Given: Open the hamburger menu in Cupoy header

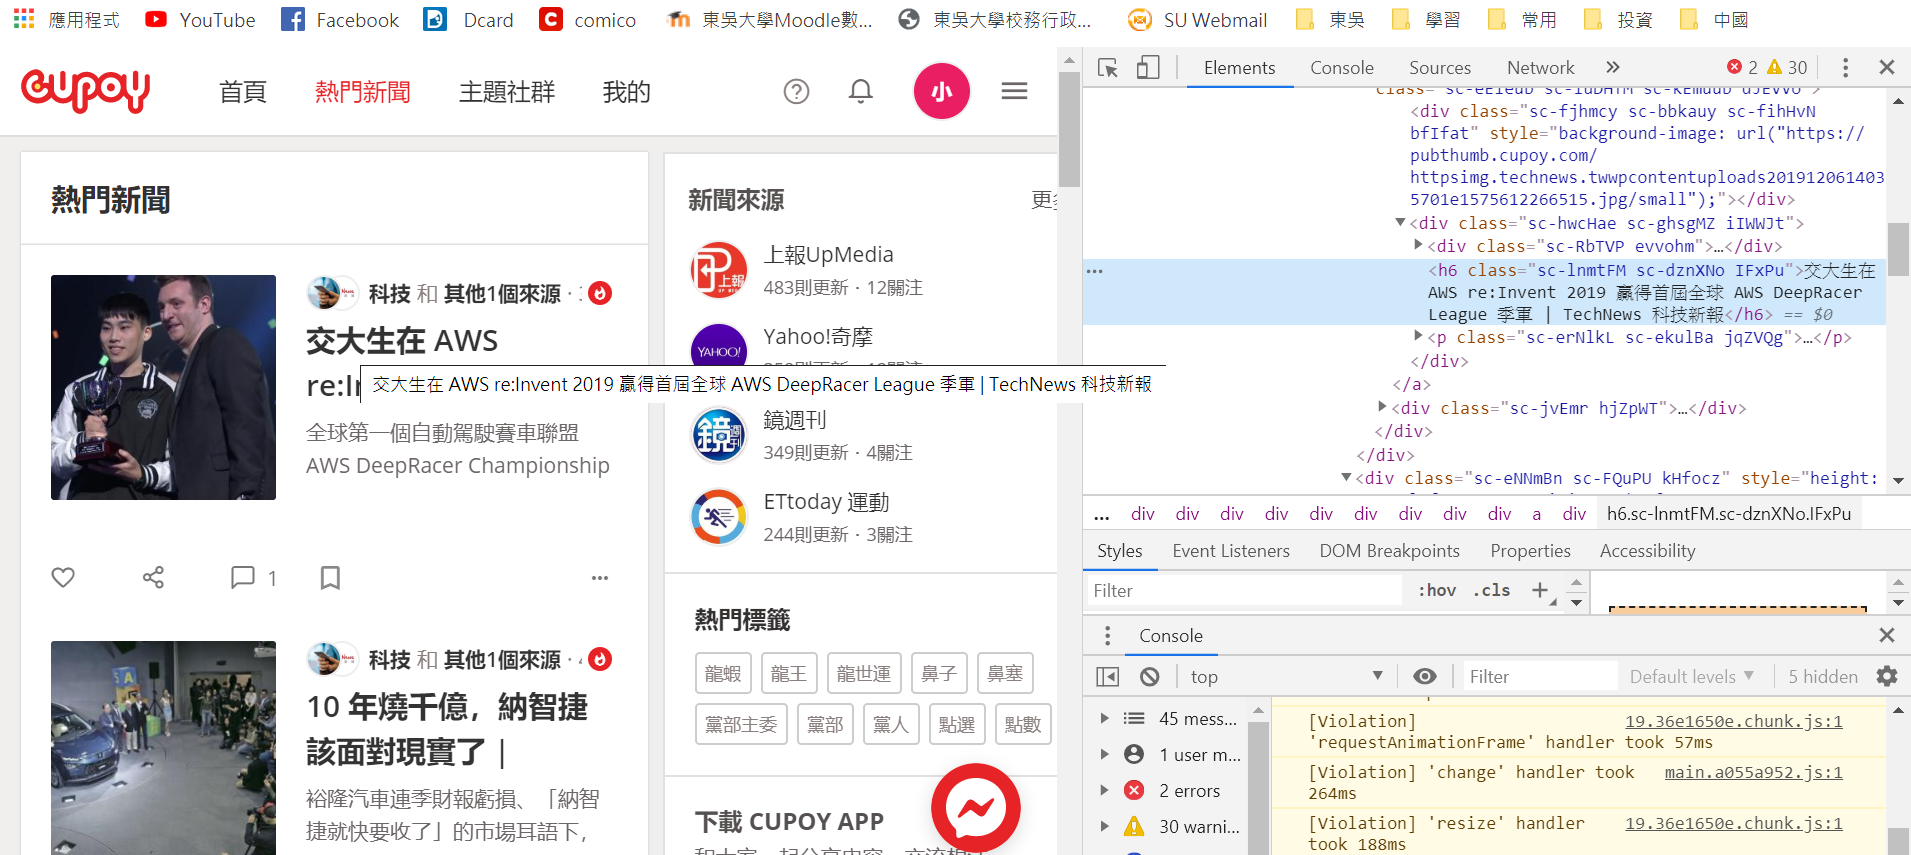Looking at the screenshot, I should click(1015, 92).
